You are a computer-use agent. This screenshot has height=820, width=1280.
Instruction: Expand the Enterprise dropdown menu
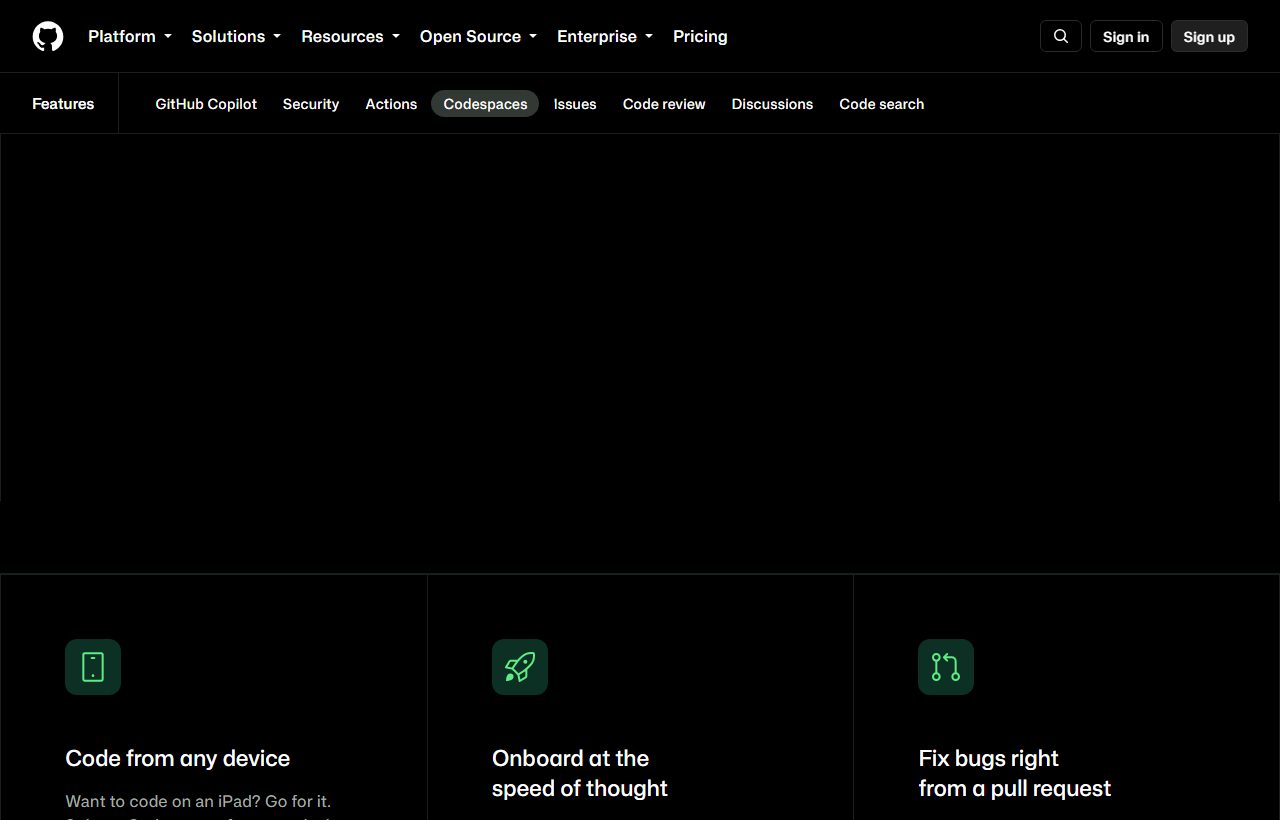click(605, 36)
